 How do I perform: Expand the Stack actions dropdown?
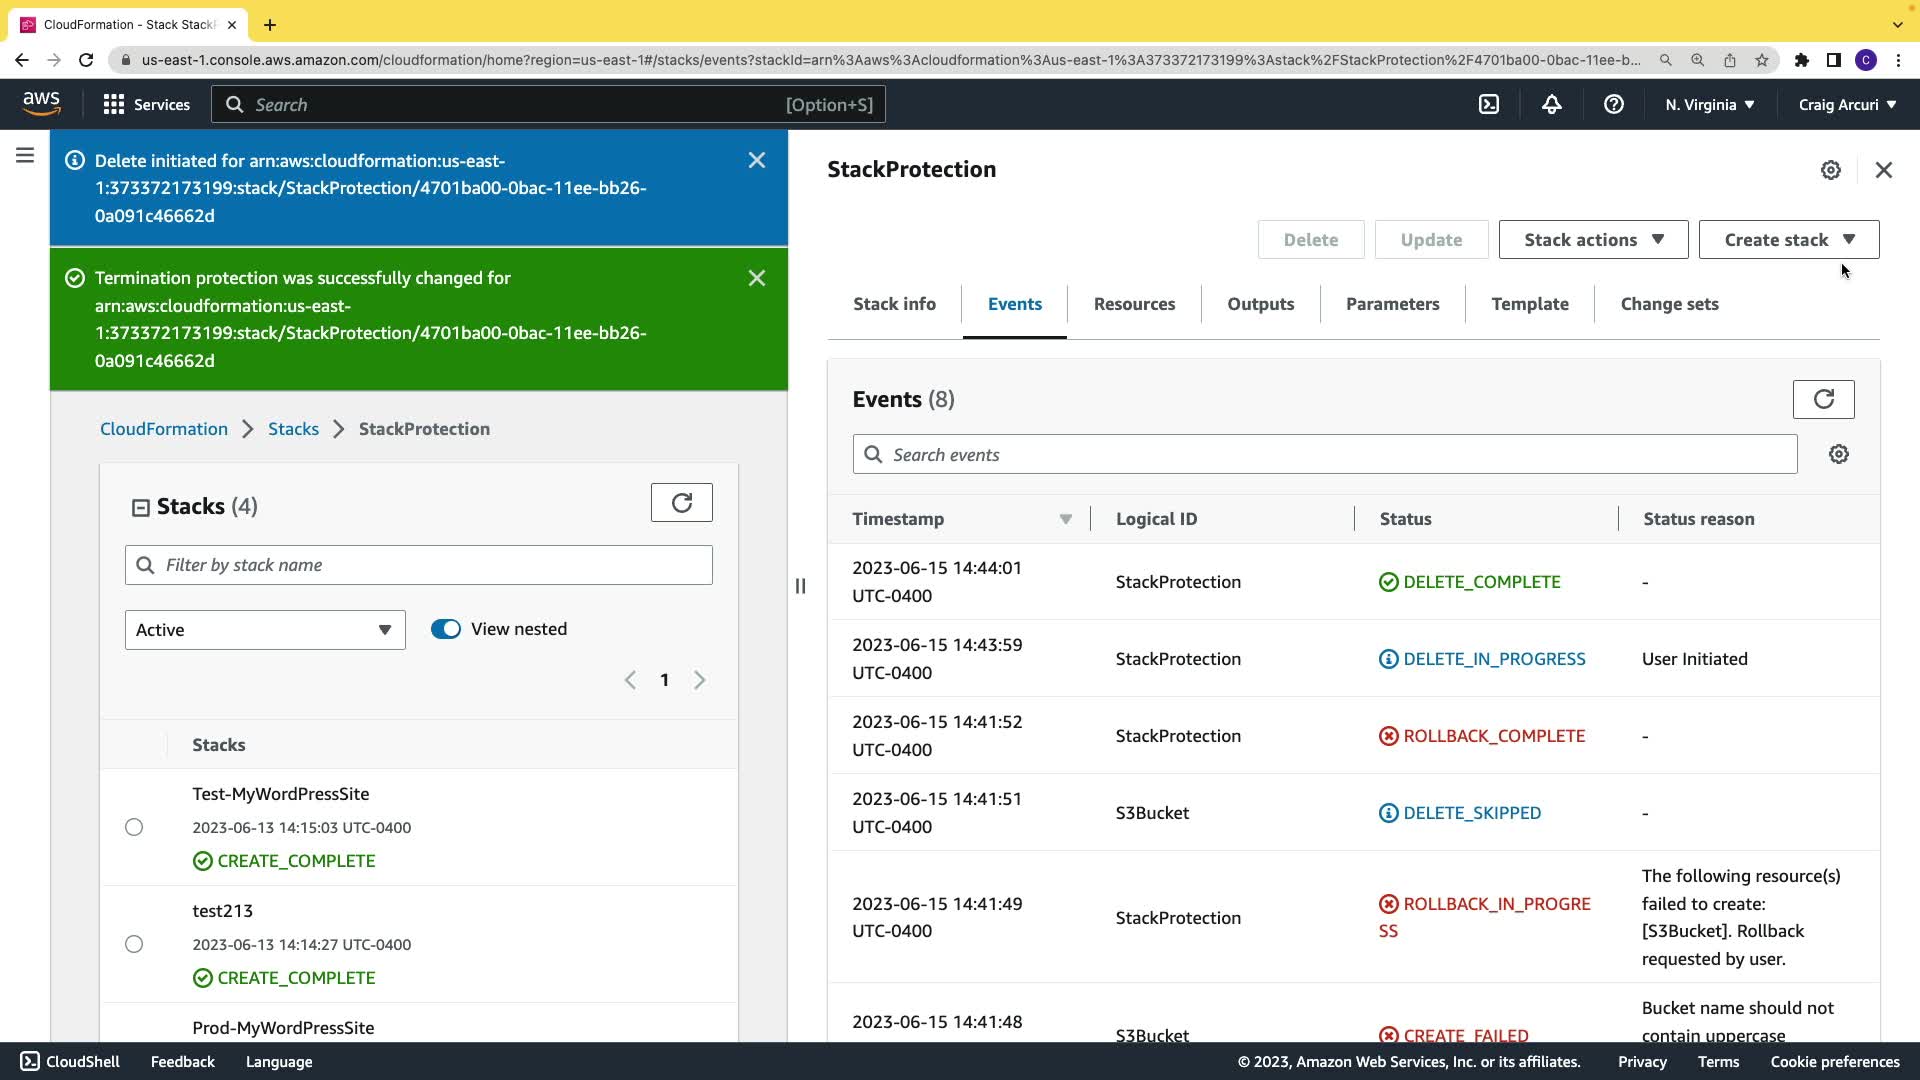[x=1592, y=240]
